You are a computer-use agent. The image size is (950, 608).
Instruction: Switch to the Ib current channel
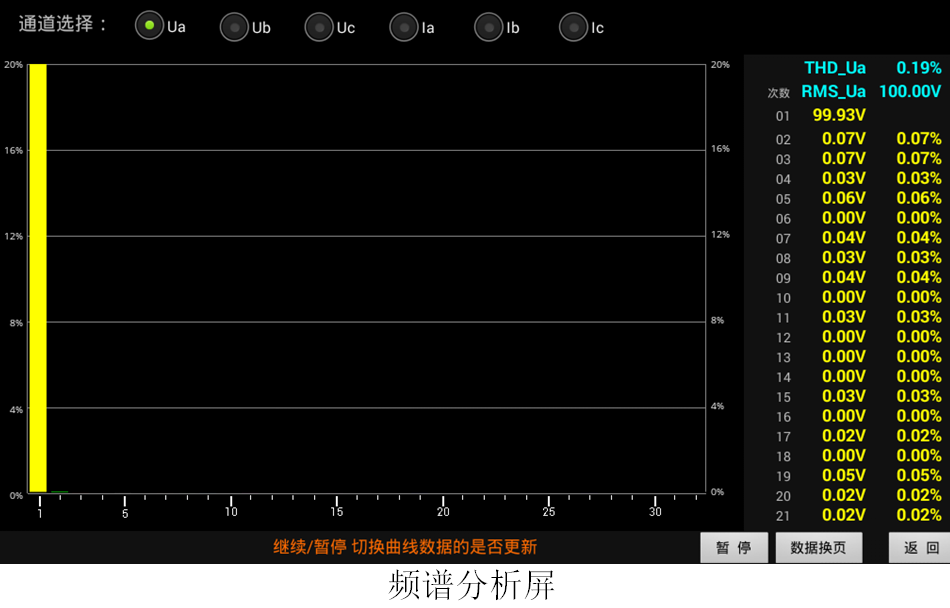[x=489, y=27]
